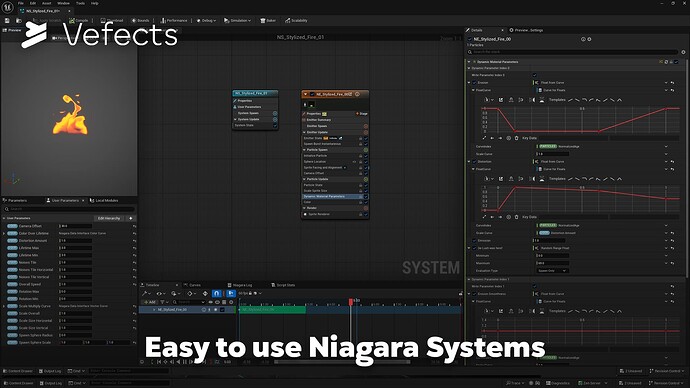Click the timeline playhead marker
690x388 pixels.
click(351, 302)
